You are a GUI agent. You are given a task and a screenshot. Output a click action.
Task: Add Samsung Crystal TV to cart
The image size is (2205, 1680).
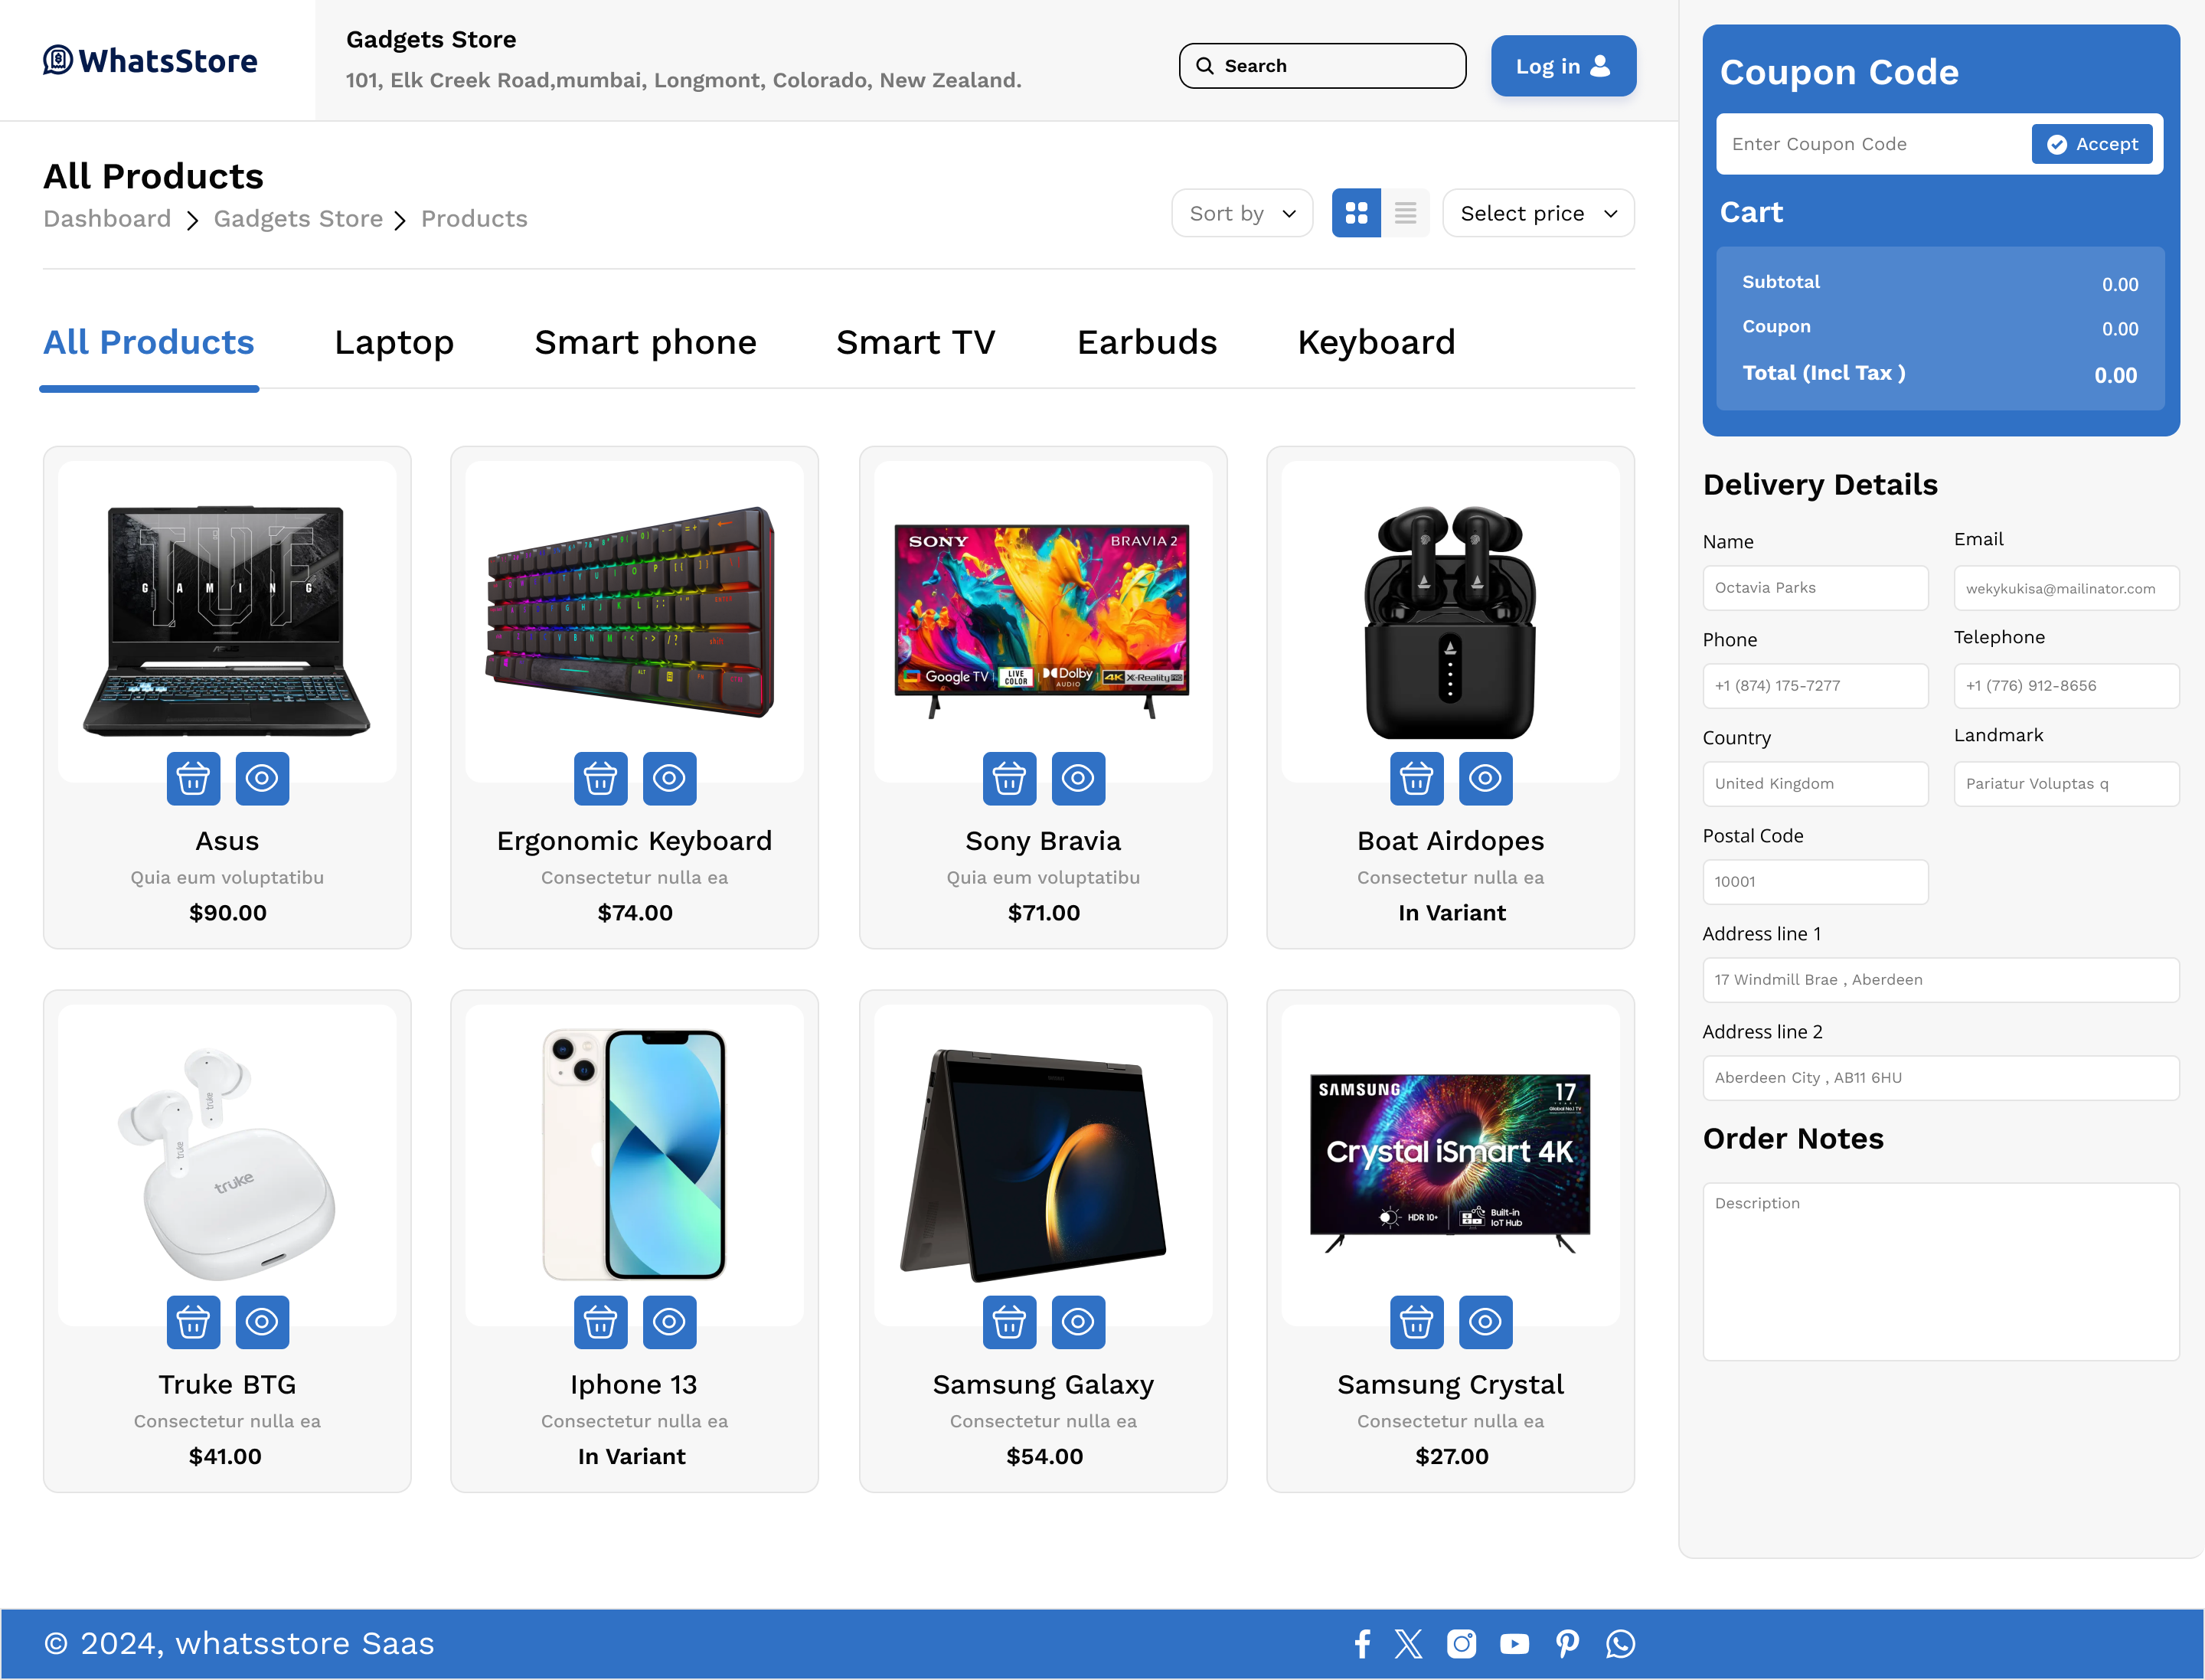coord(1416,1322)
